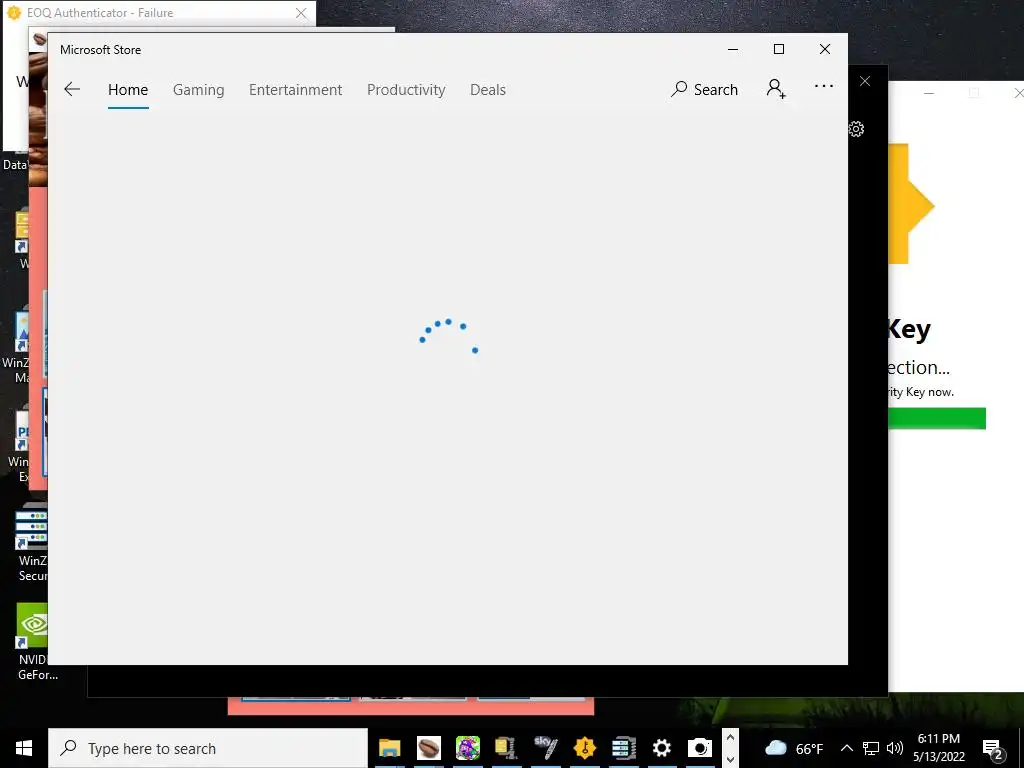Open Search in Microsoft Store
Image resolution: width=1024 pixels, height=768 pixels.
pyautogui.click(x=704, y=89)
